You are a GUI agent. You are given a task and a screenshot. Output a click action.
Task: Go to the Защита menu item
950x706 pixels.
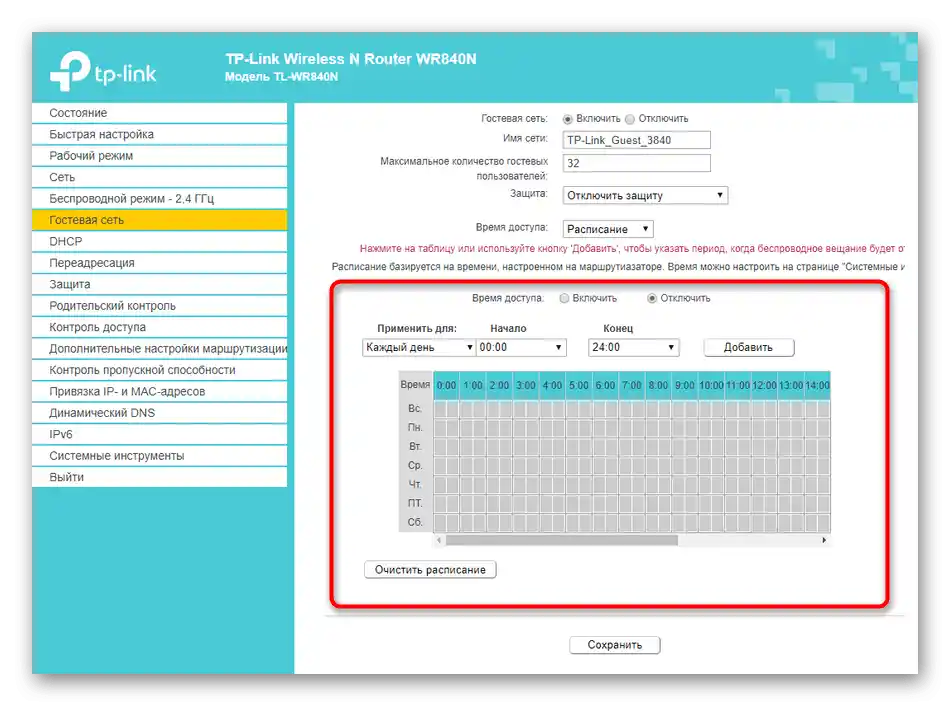click(x=159, y=284)
